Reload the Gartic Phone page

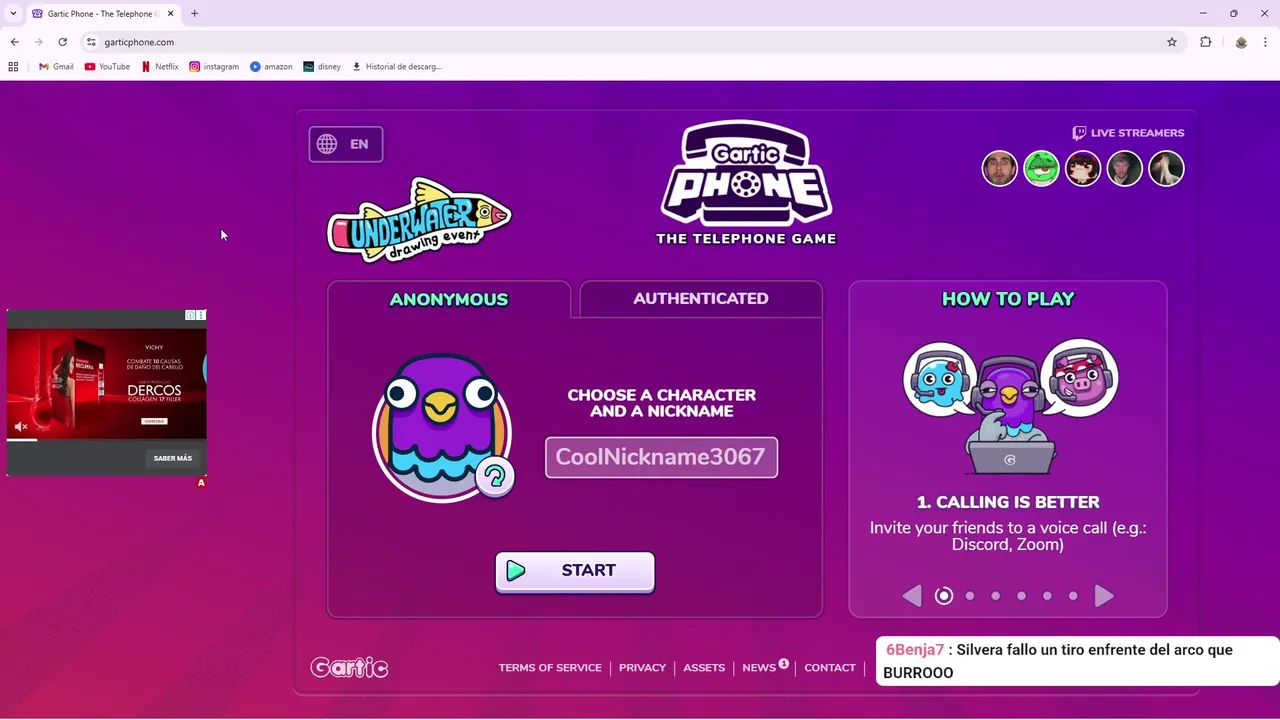[x=62, y=42]
